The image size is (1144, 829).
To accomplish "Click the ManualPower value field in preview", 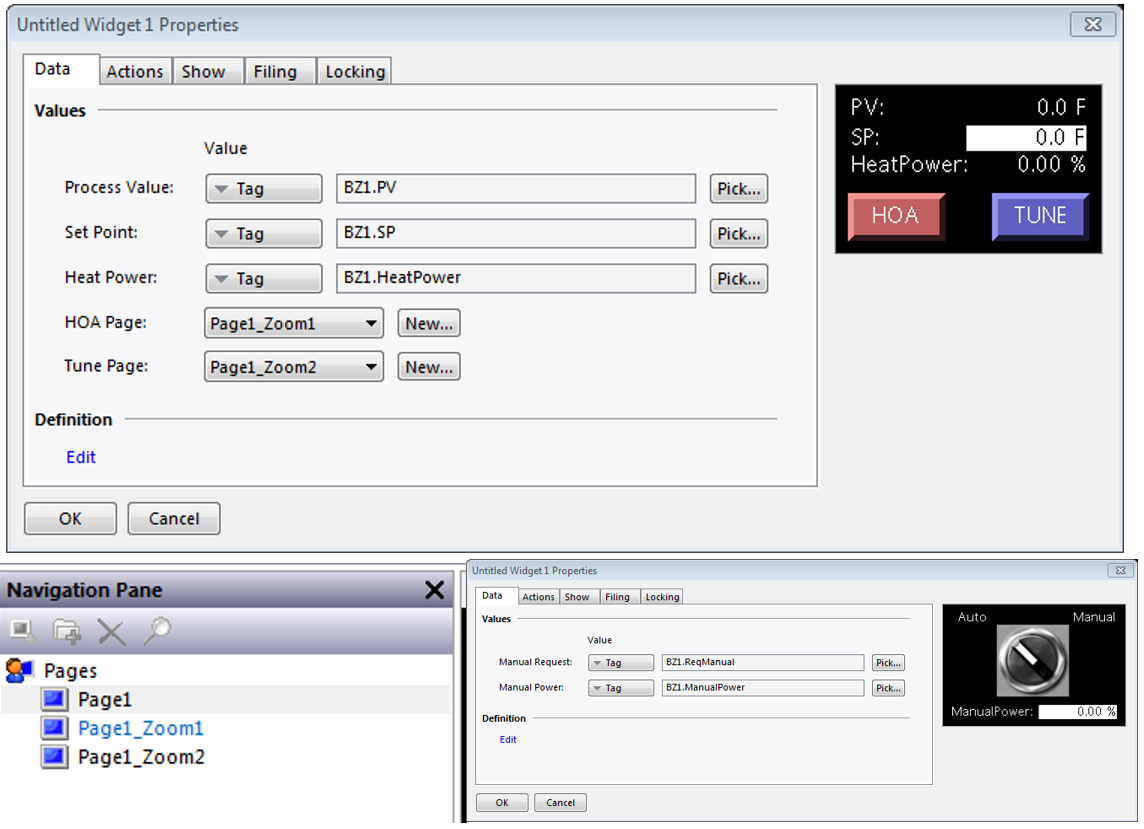I will tap(1078, 712).
